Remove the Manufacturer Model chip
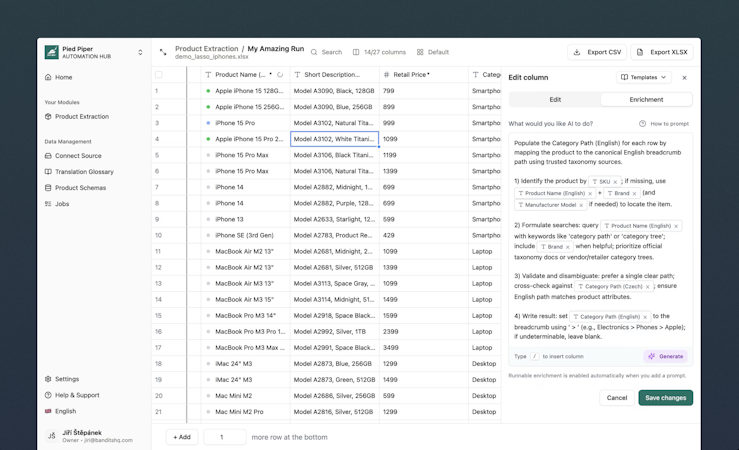The height and width of the screenshot is (450, 739). click(581, 205)
